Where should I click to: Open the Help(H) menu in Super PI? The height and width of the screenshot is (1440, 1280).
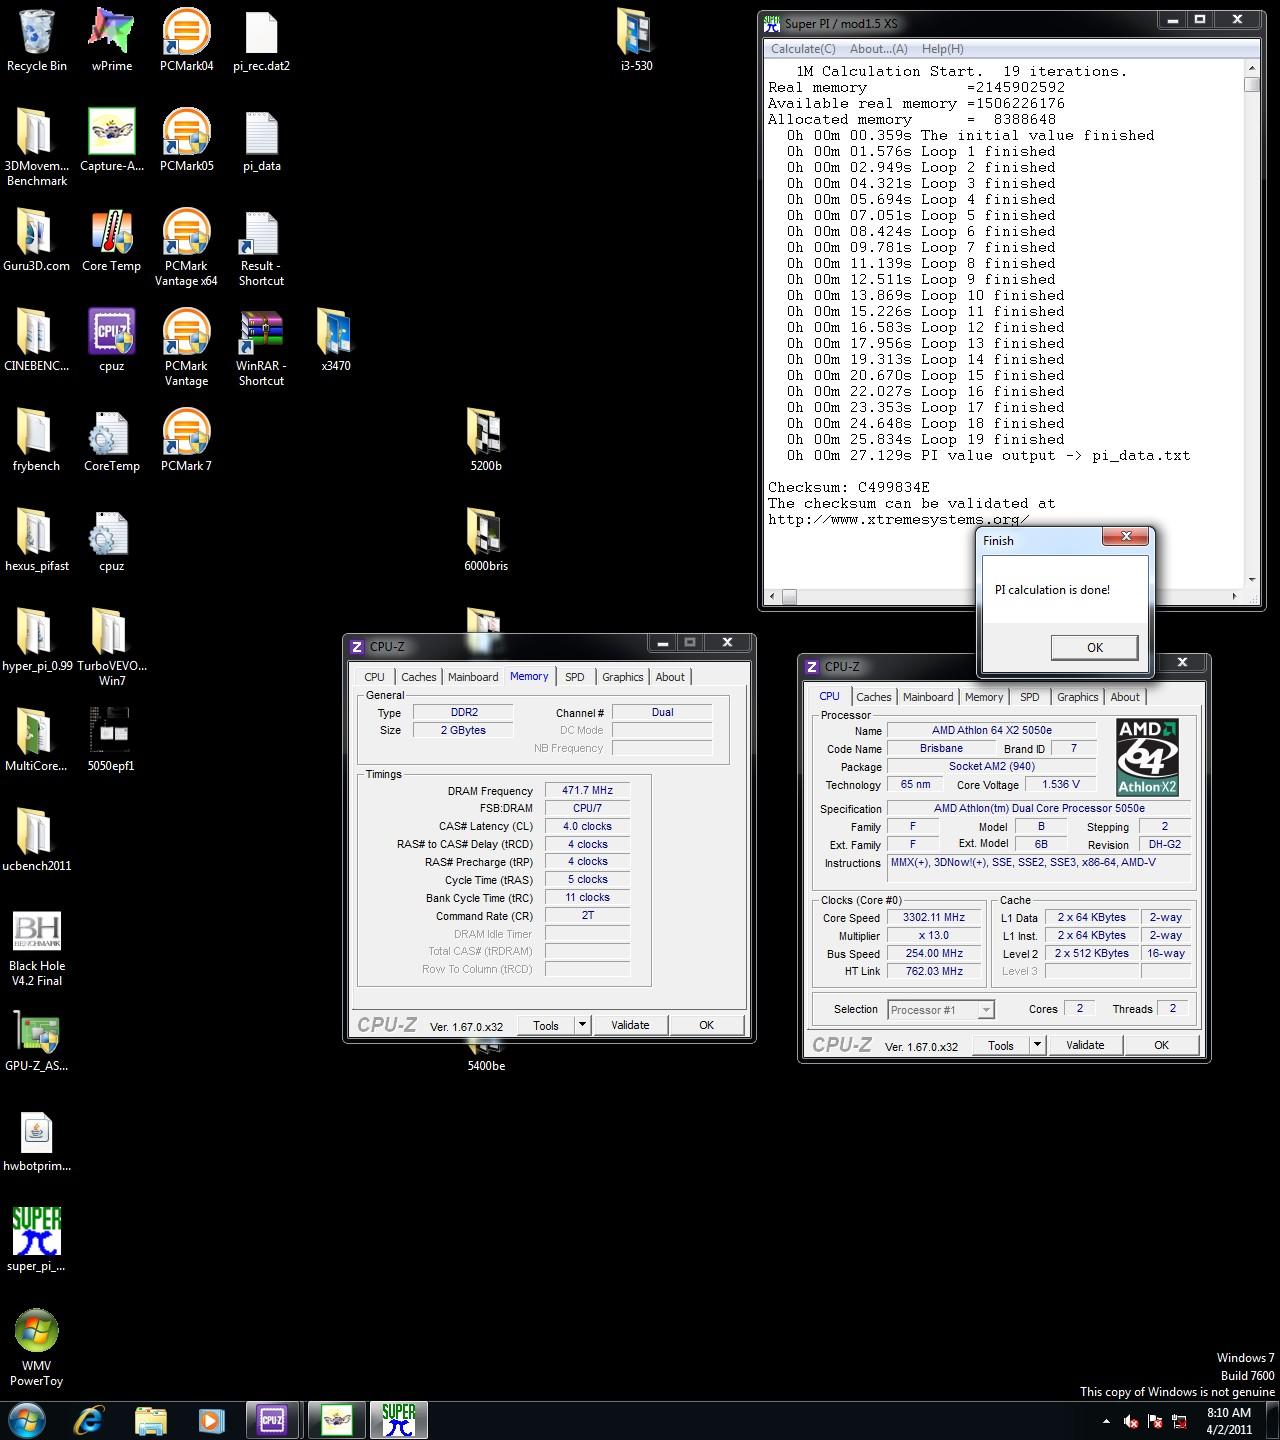[x=943, y=49]
